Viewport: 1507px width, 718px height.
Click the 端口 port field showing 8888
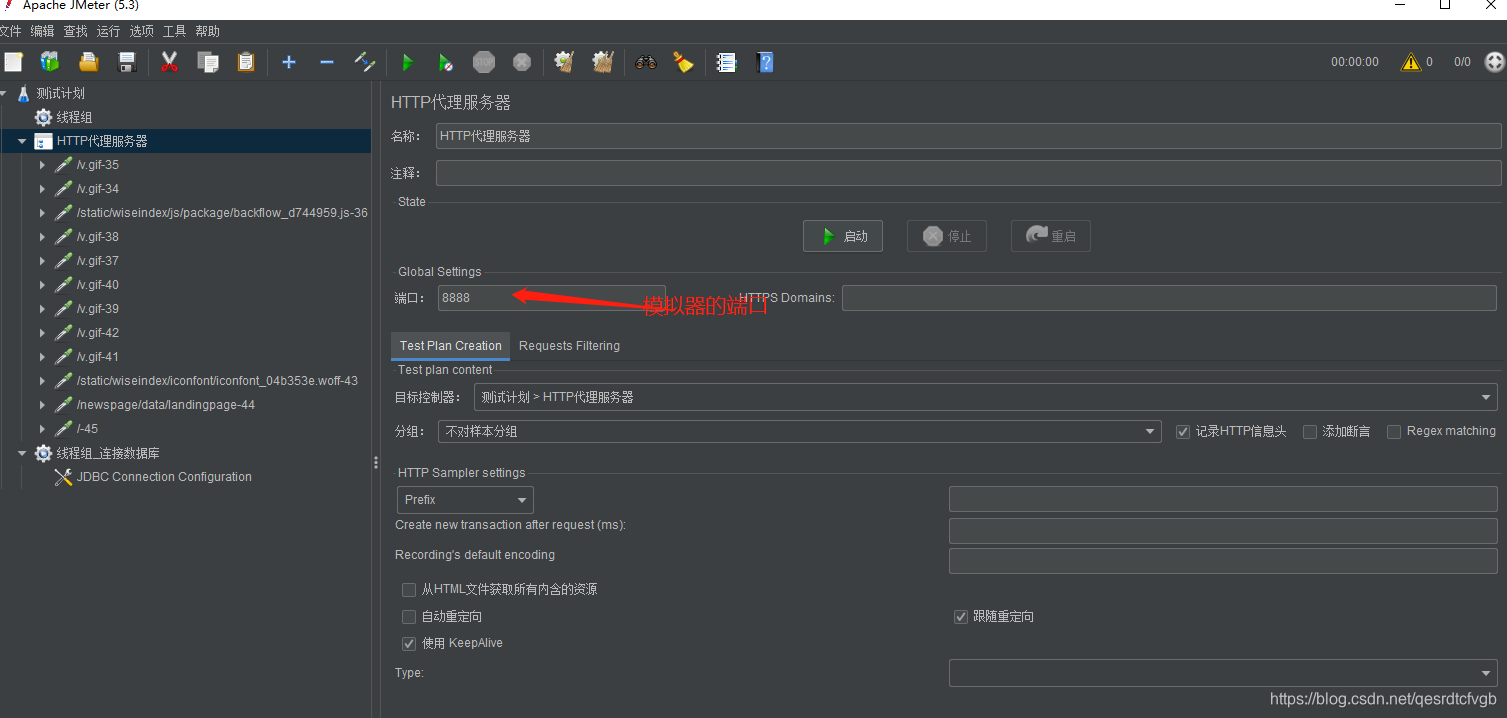tap(551, 298)
